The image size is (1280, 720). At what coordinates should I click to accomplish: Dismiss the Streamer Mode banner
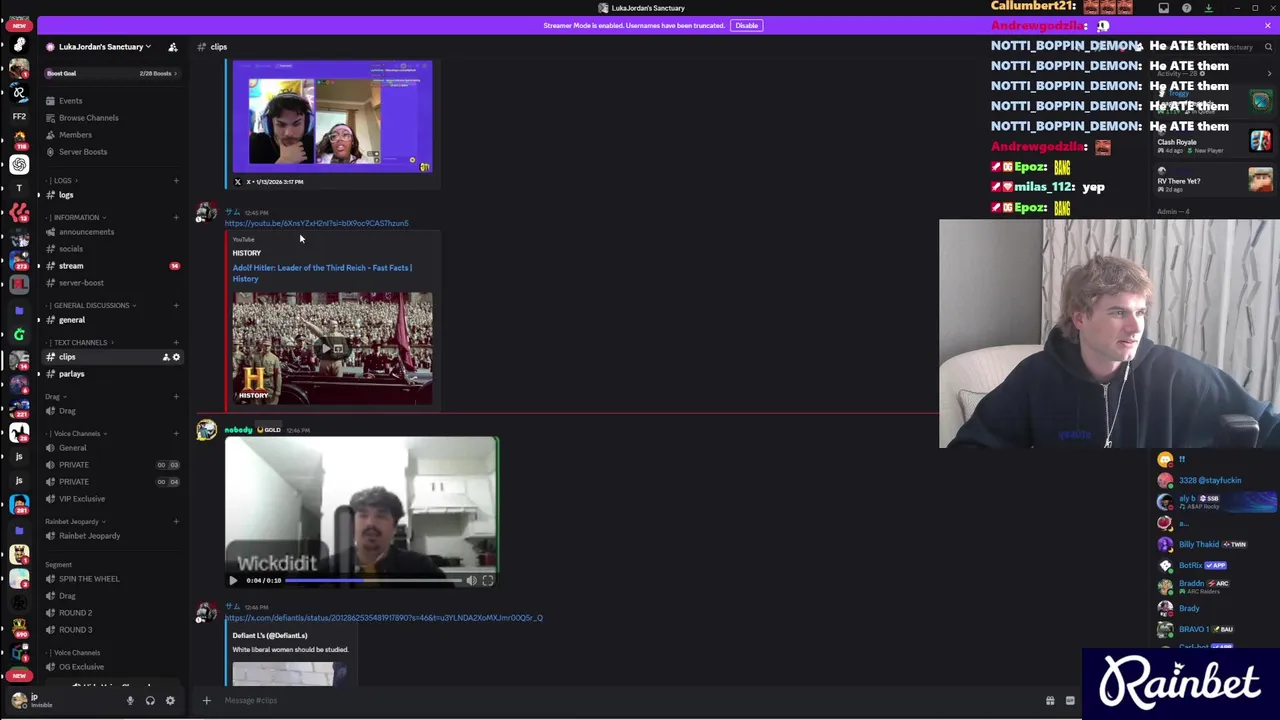[x=1268, y=25]
